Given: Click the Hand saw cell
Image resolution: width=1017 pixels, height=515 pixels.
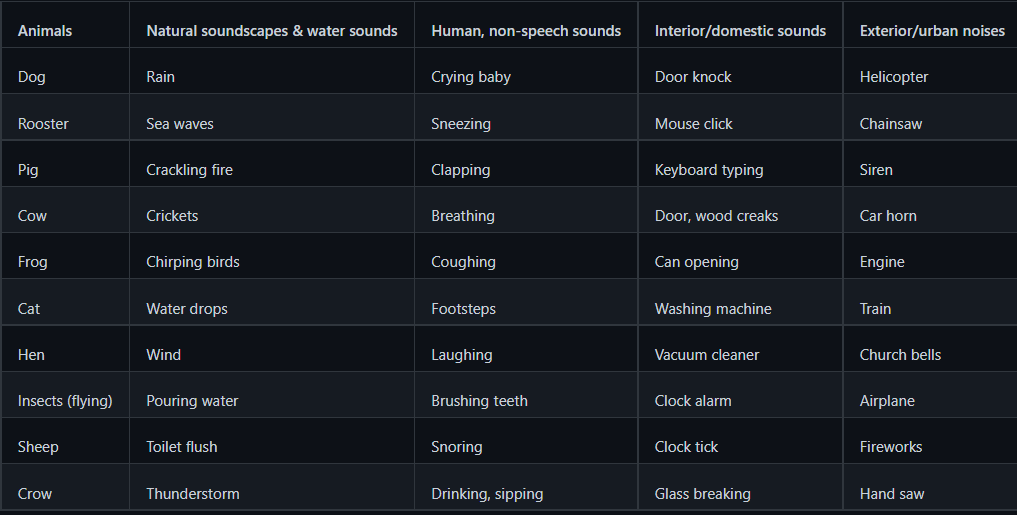Looking at the screenshot, I should (892, 494).
